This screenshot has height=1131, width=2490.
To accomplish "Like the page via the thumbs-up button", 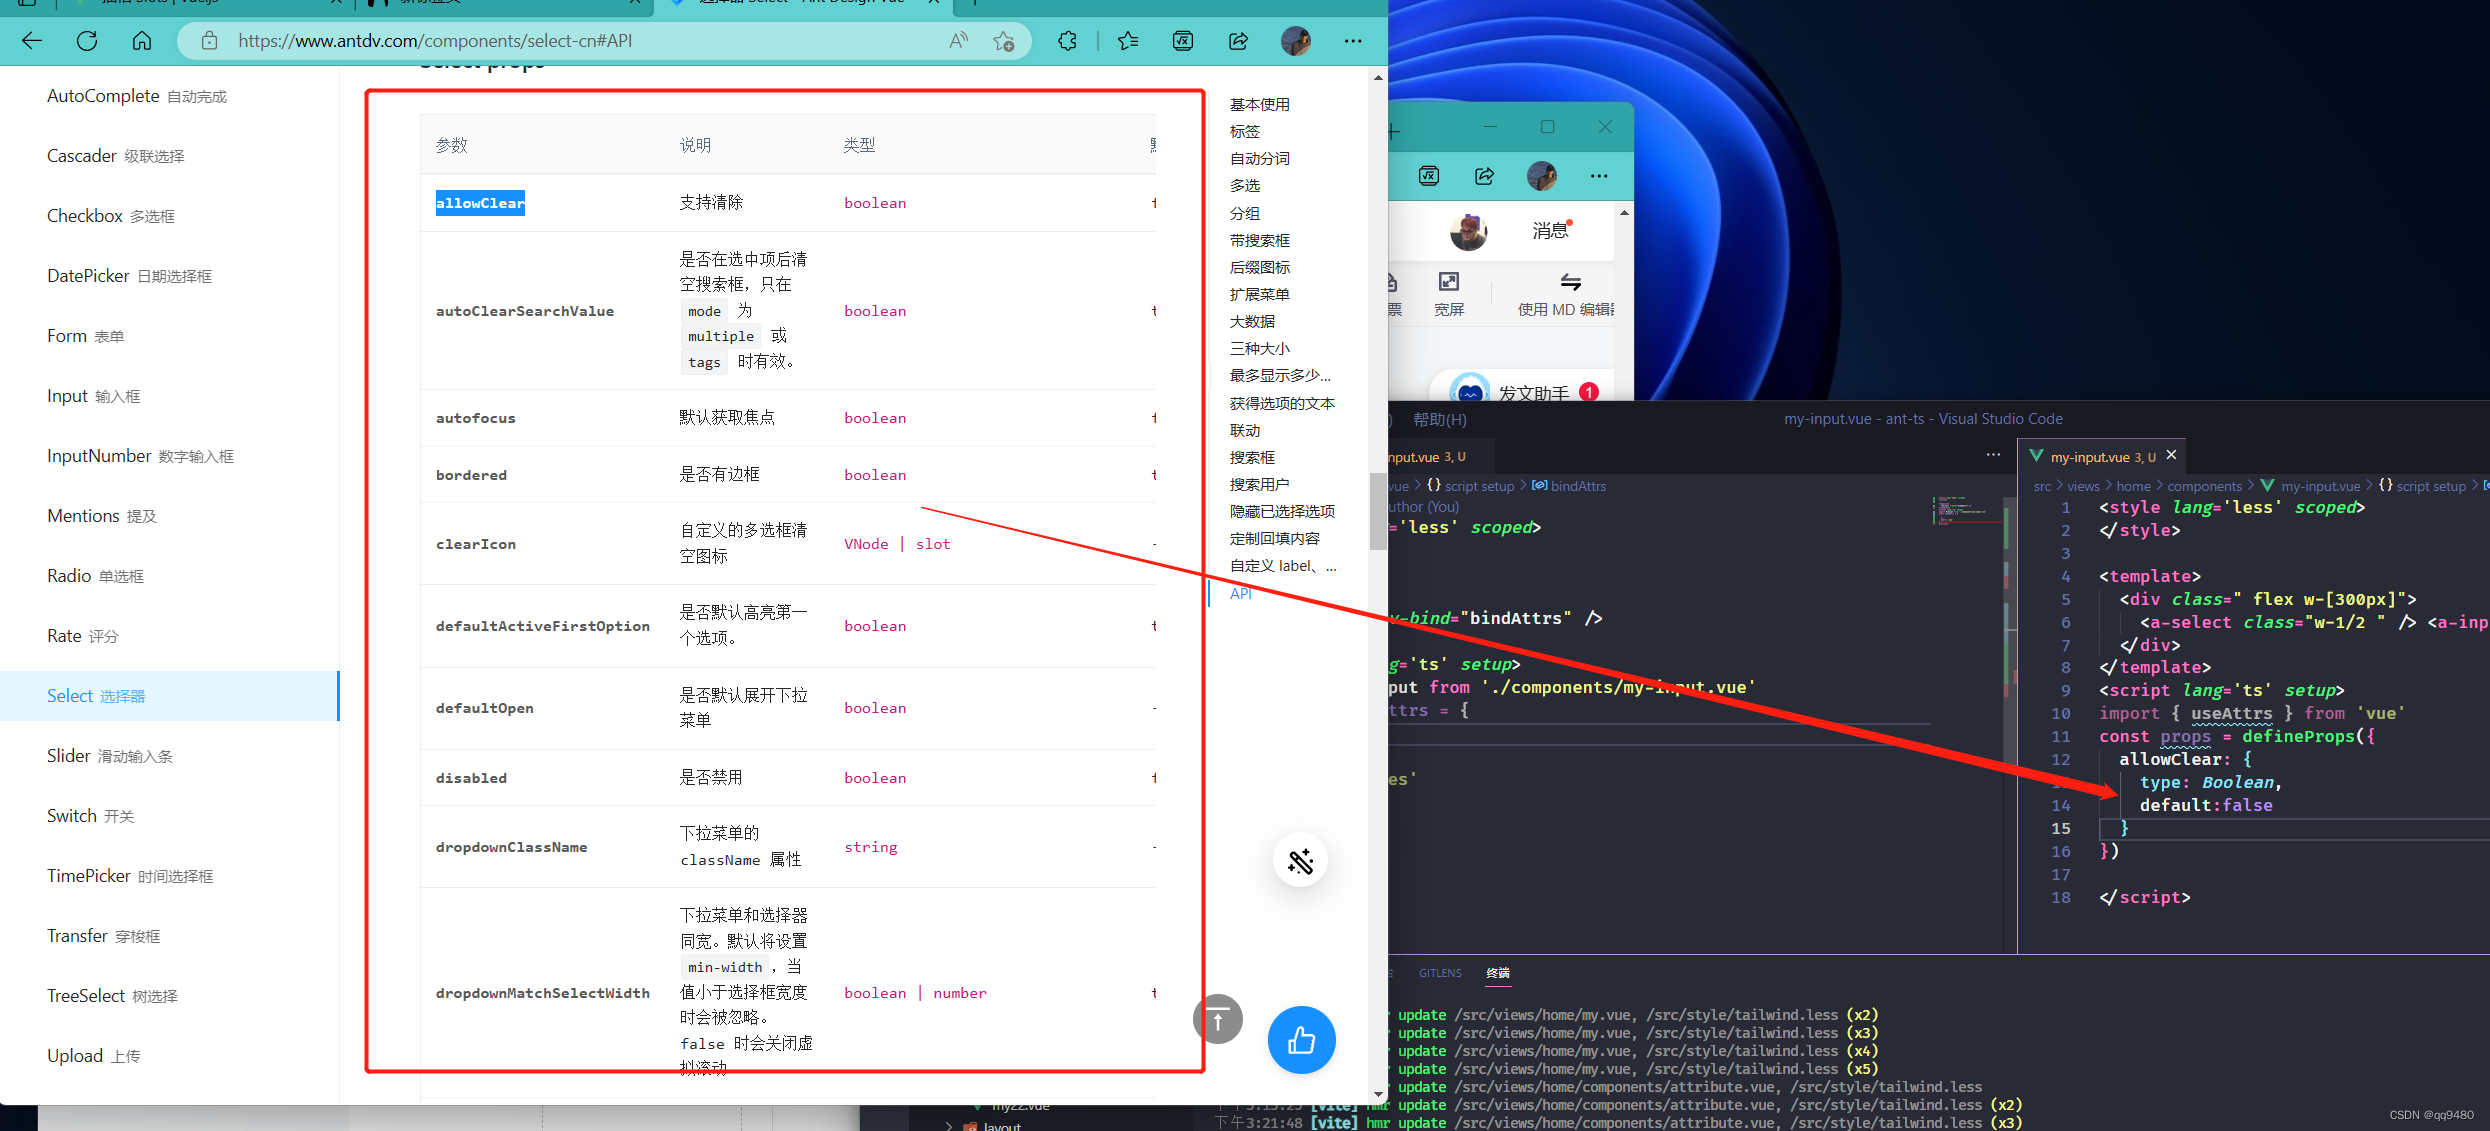I will (x=1301, y=1040).
